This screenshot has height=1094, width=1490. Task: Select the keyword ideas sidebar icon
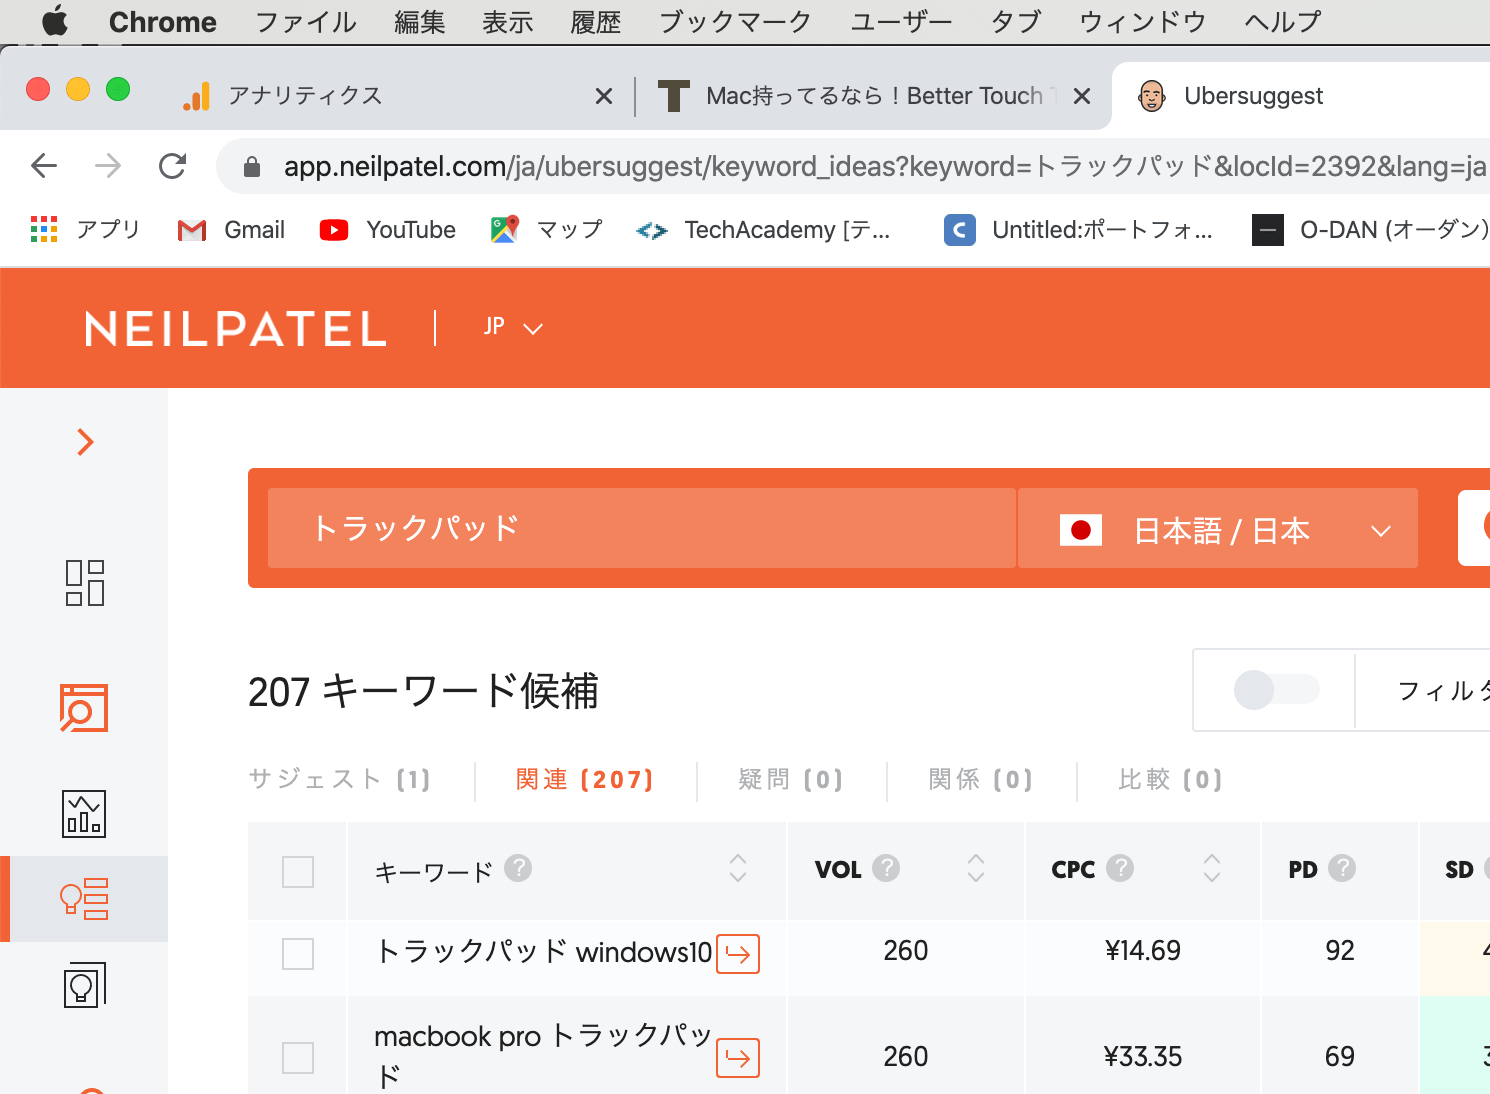[x=85, y=899]
